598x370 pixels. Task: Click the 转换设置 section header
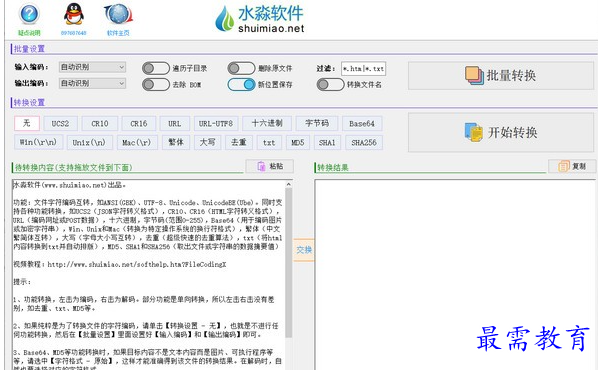click(29, 102)
